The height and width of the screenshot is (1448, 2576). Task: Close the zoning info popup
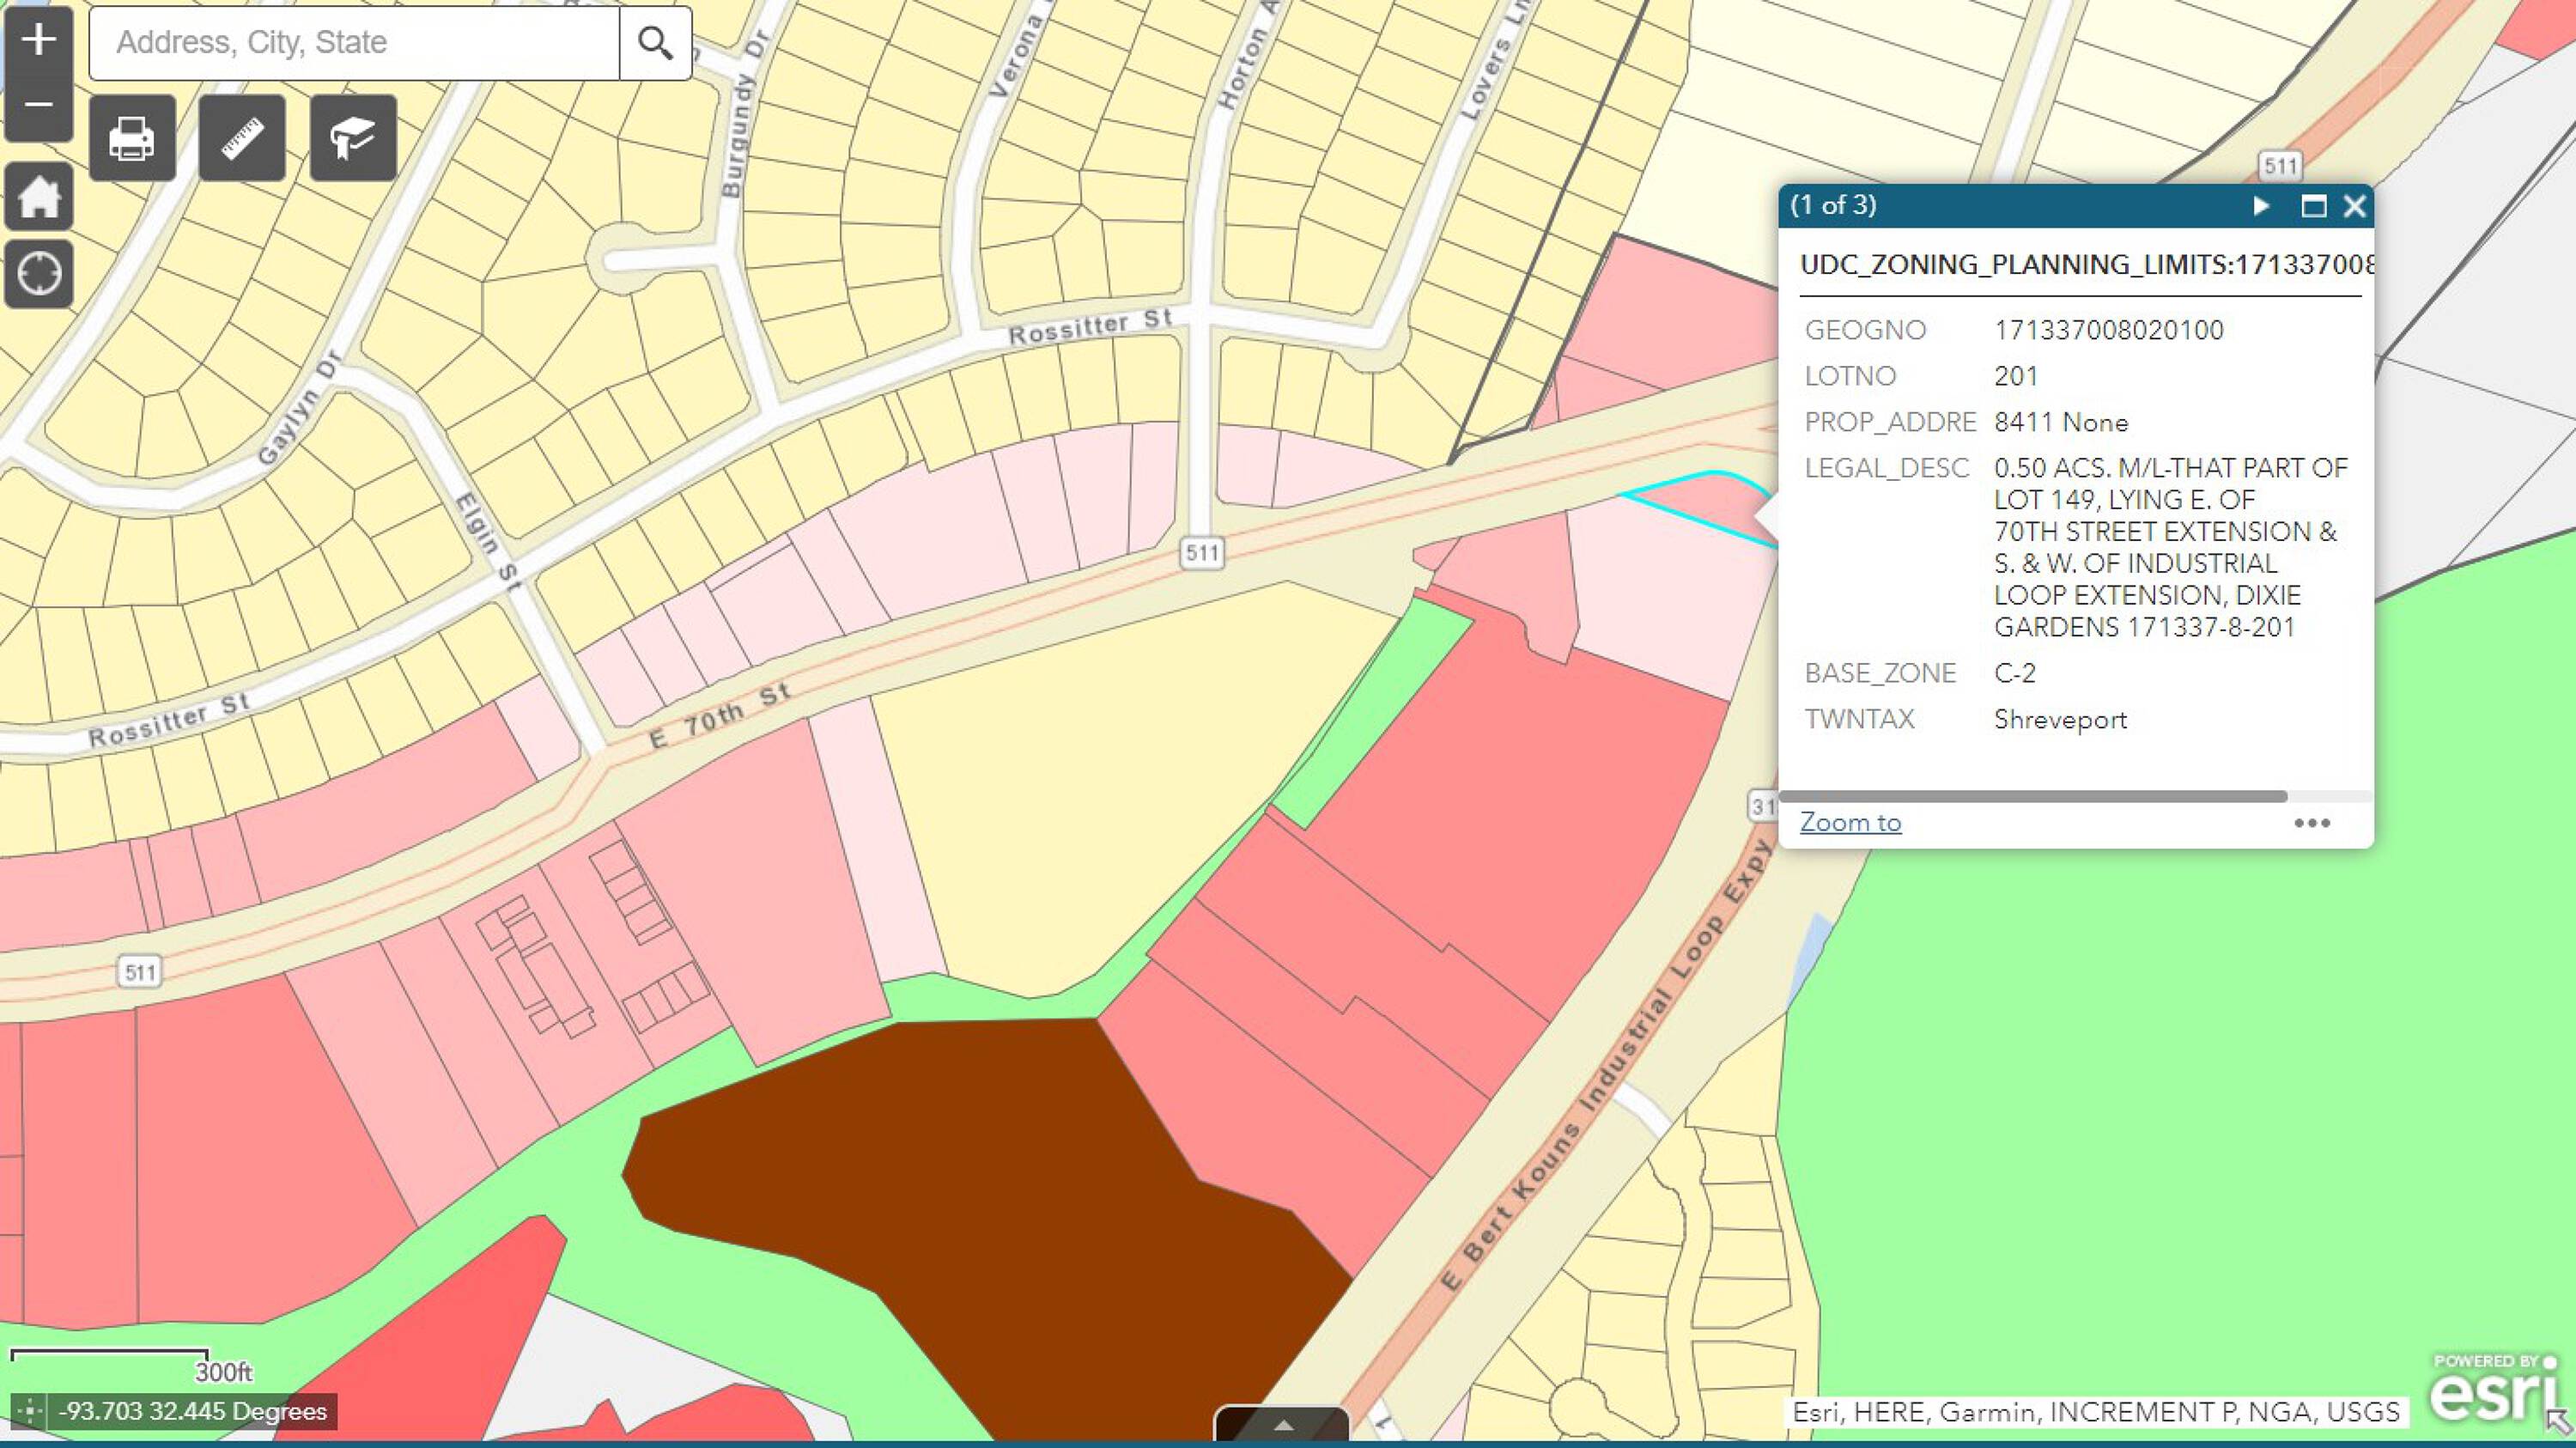pyautogui.click(x=2354, y=206)
